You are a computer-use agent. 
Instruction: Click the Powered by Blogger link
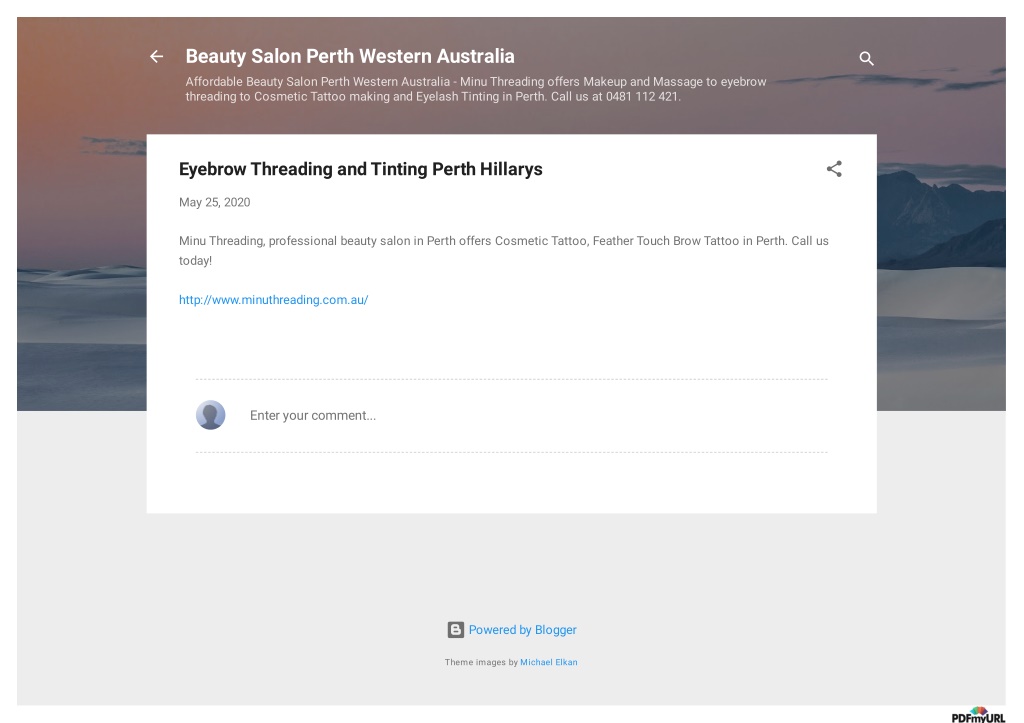click(x=522, y=630)
